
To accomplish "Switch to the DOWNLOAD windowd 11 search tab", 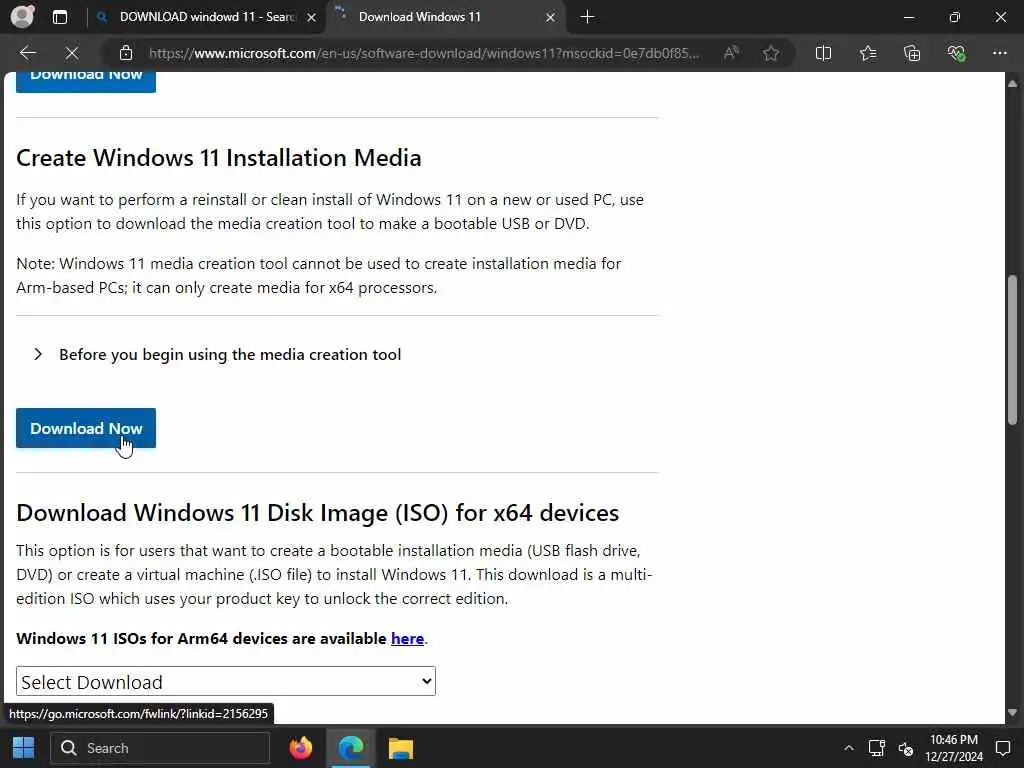I will (206, 17).
